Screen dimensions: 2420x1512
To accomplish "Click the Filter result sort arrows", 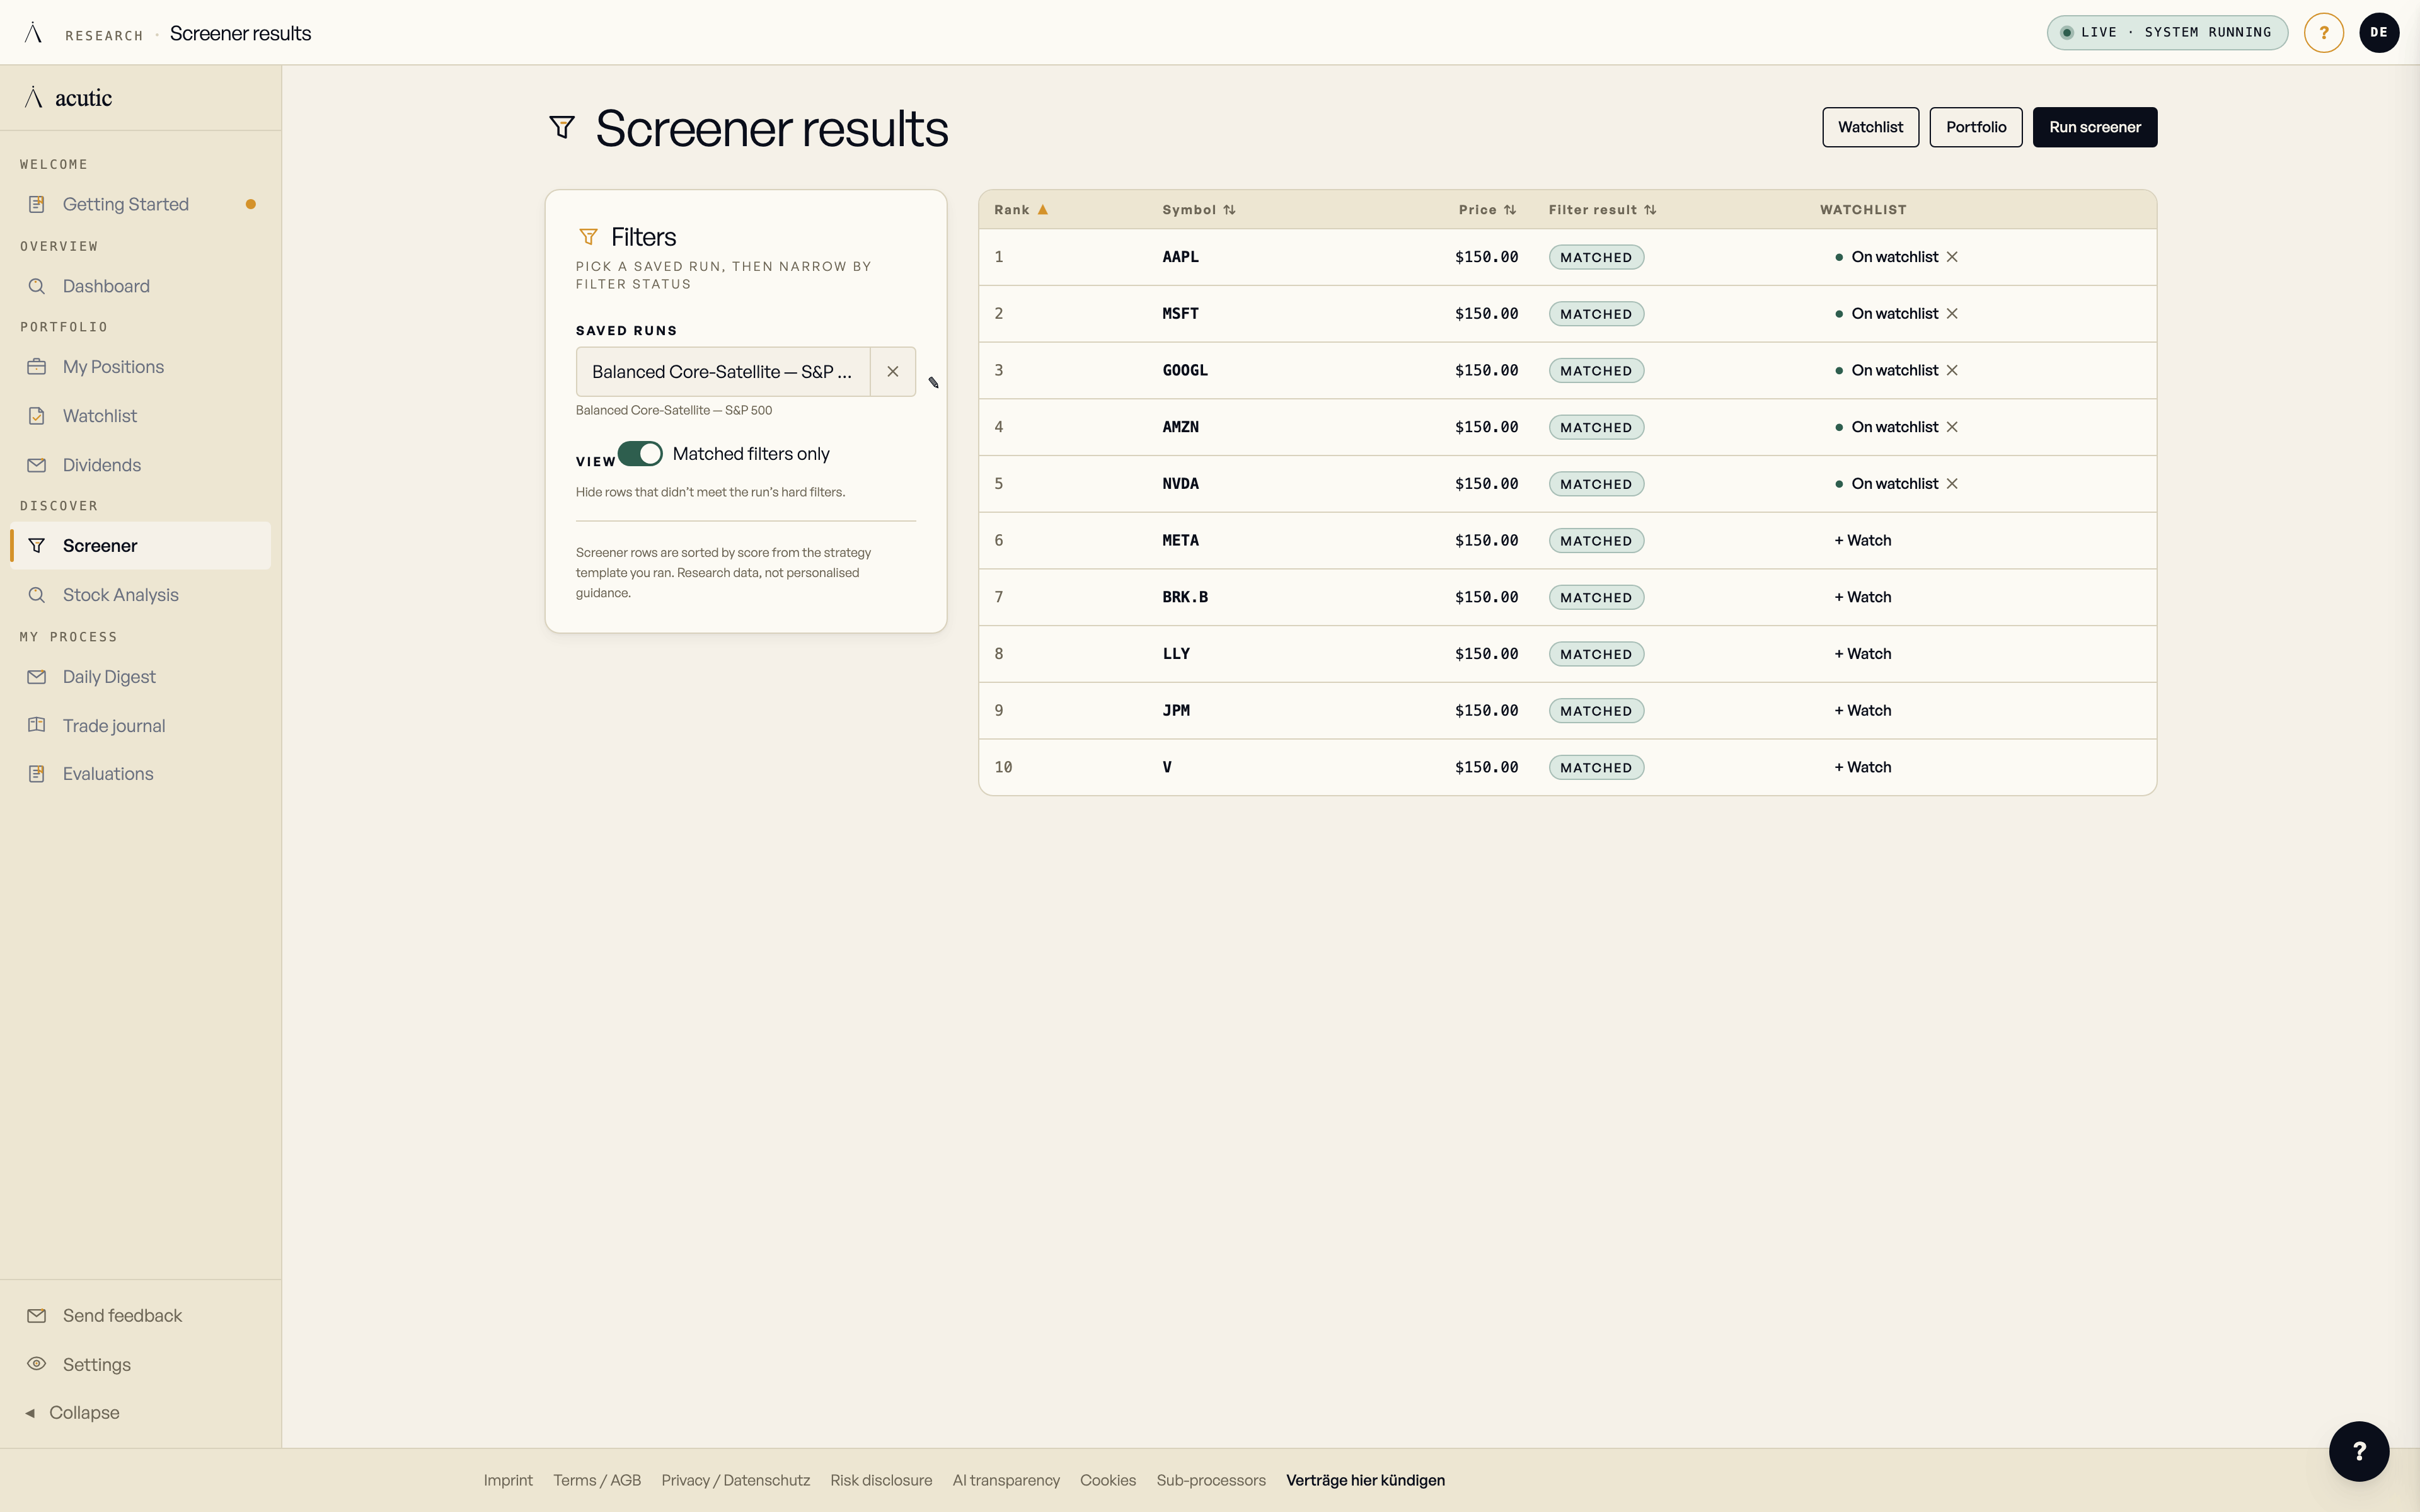I will pos(1650,210).
